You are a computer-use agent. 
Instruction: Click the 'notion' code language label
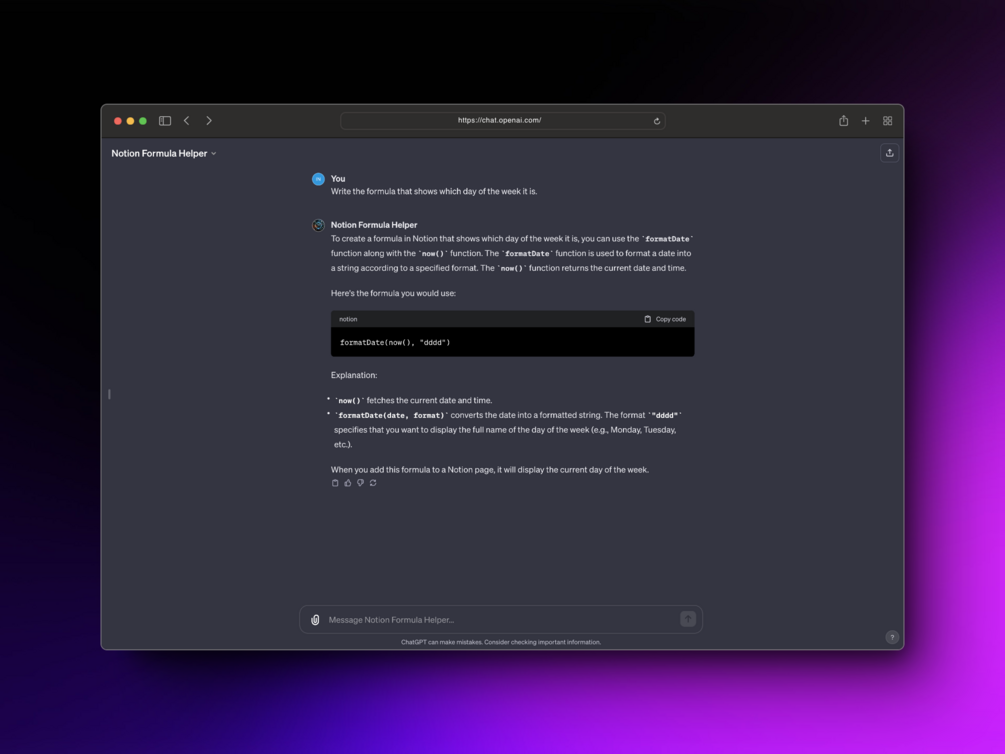pyautogui.click(x=348, y=319)
